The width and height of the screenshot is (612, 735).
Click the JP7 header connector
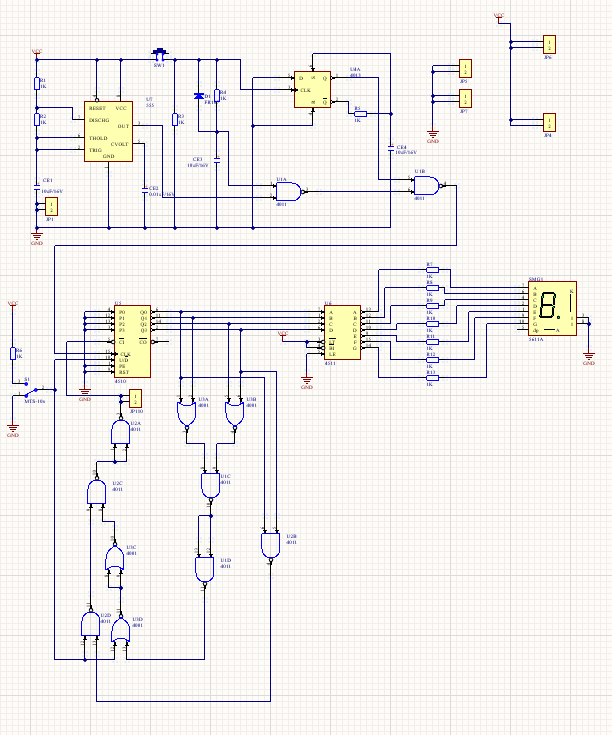click(465, 98)
